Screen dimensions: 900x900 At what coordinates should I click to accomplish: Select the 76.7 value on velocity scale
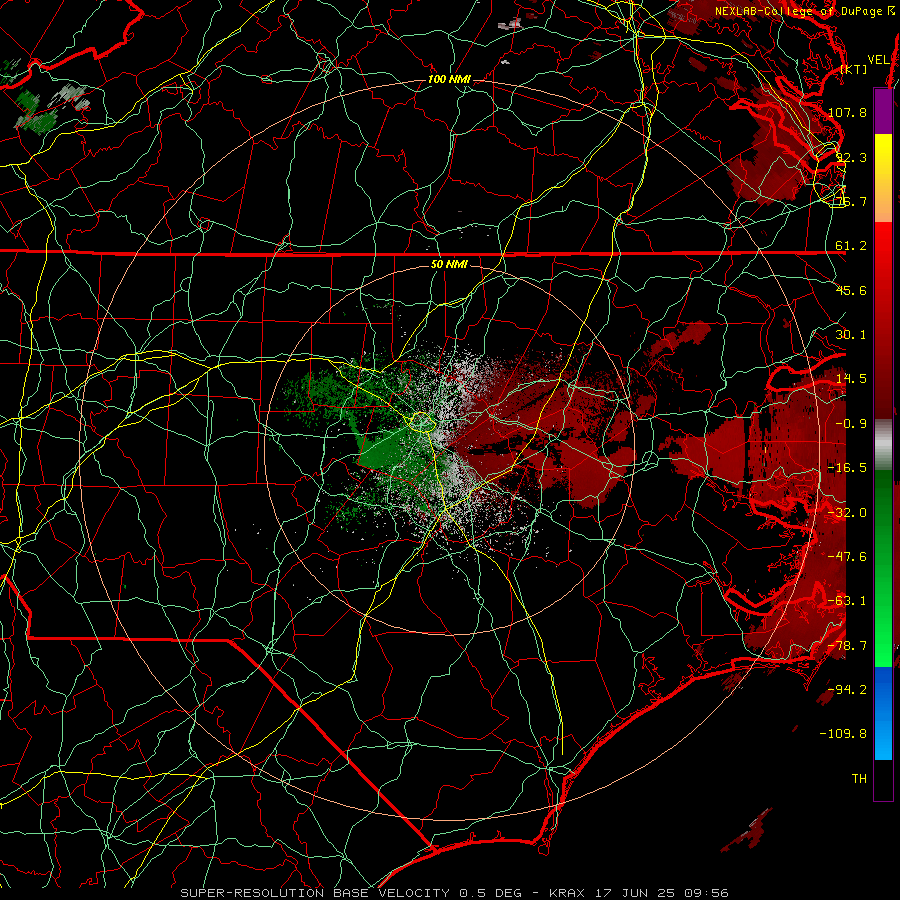[851, 201]
